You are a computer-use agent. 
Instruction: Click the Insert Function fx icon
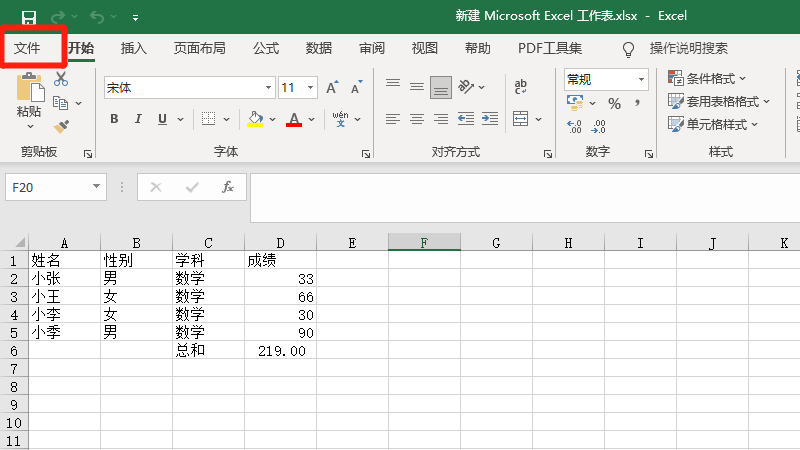click(228, 187)
